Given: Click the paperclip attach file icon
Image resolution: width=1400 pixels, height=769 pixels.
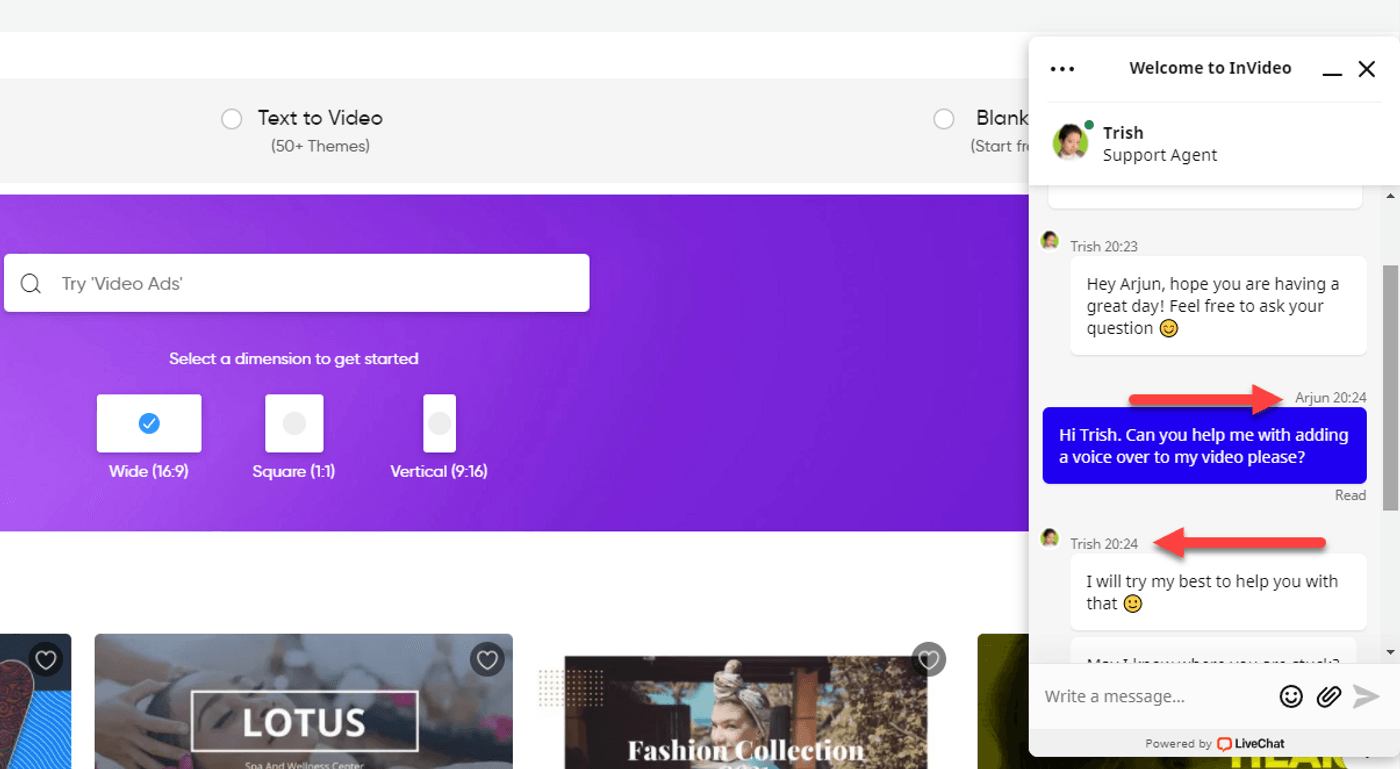Looking at the screenshot, I should [1328, 696].
